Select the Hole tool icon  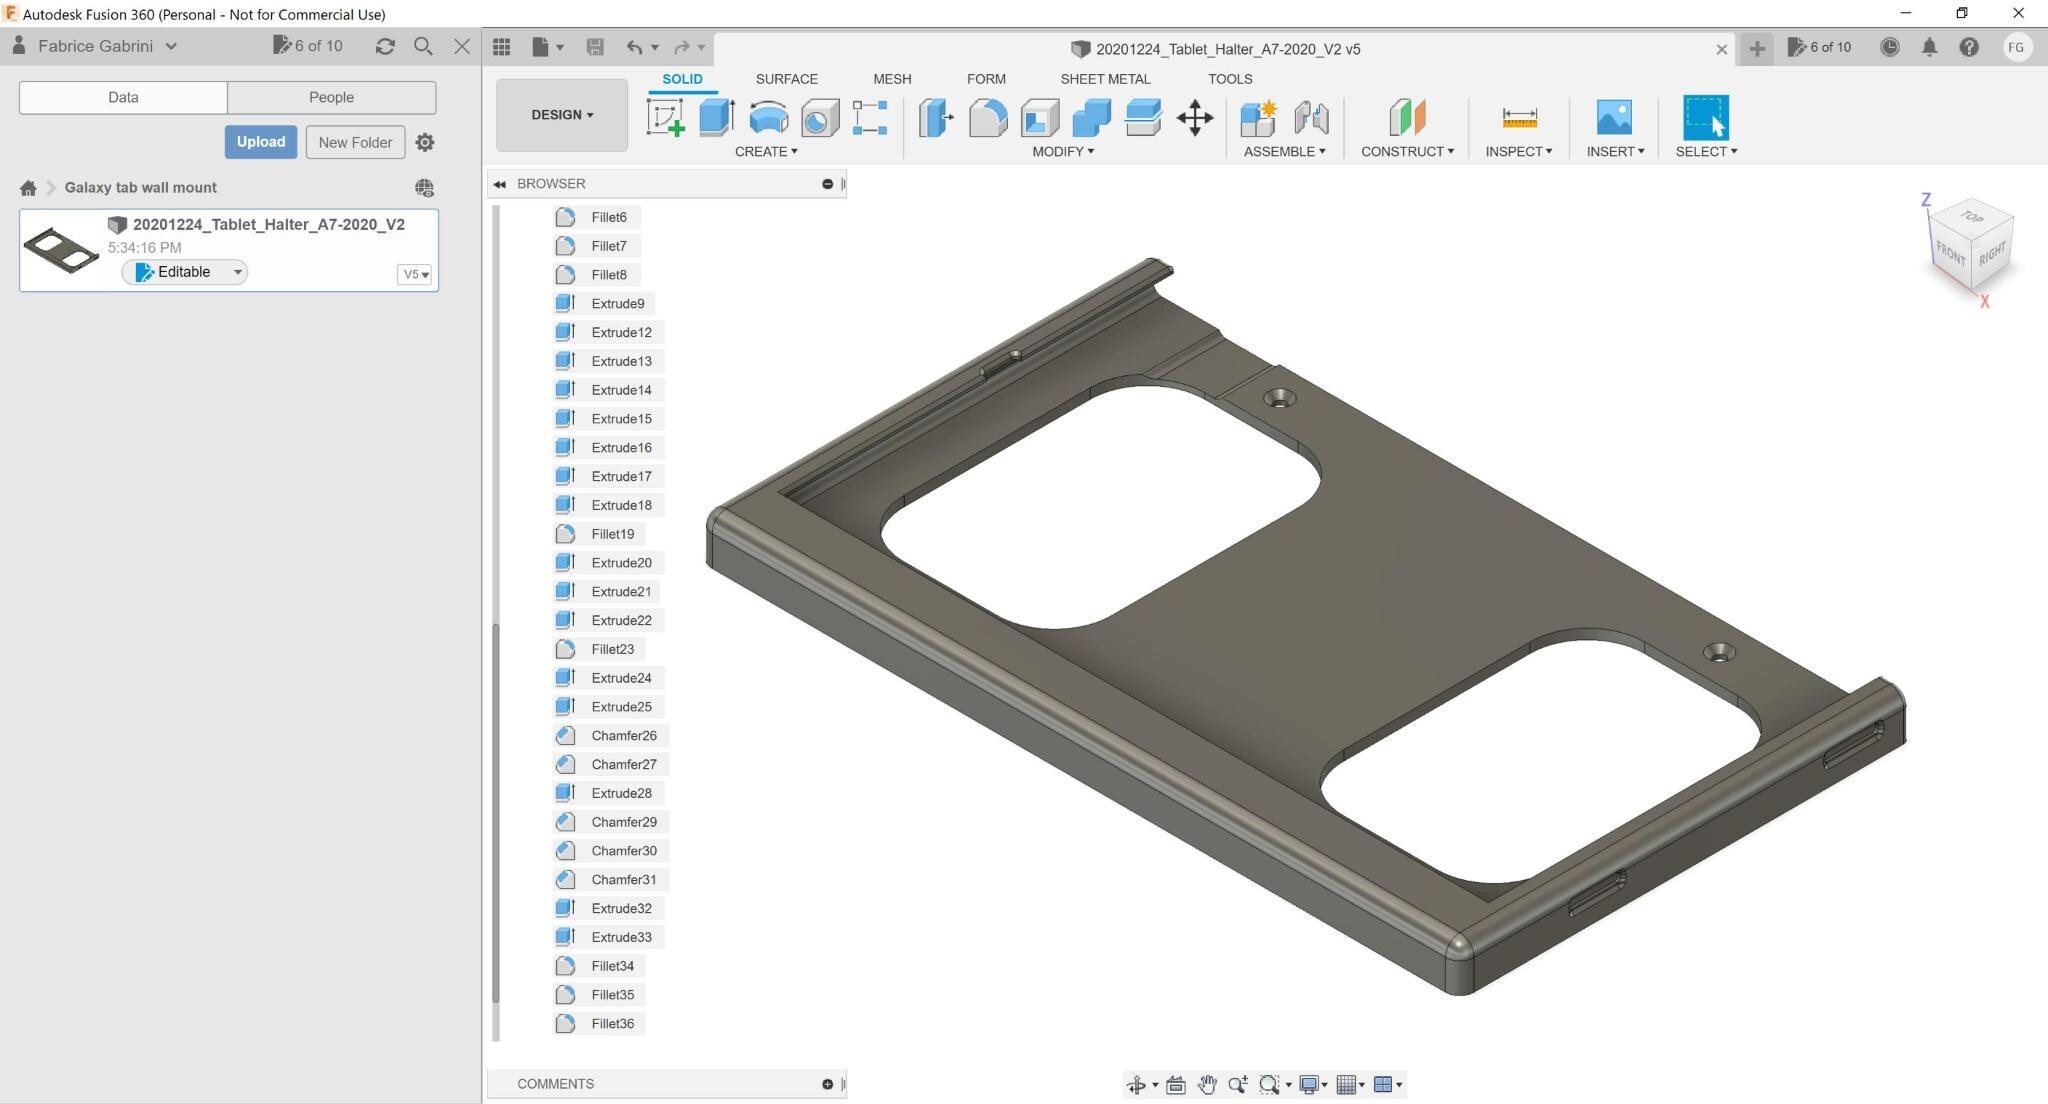point(819,117)
